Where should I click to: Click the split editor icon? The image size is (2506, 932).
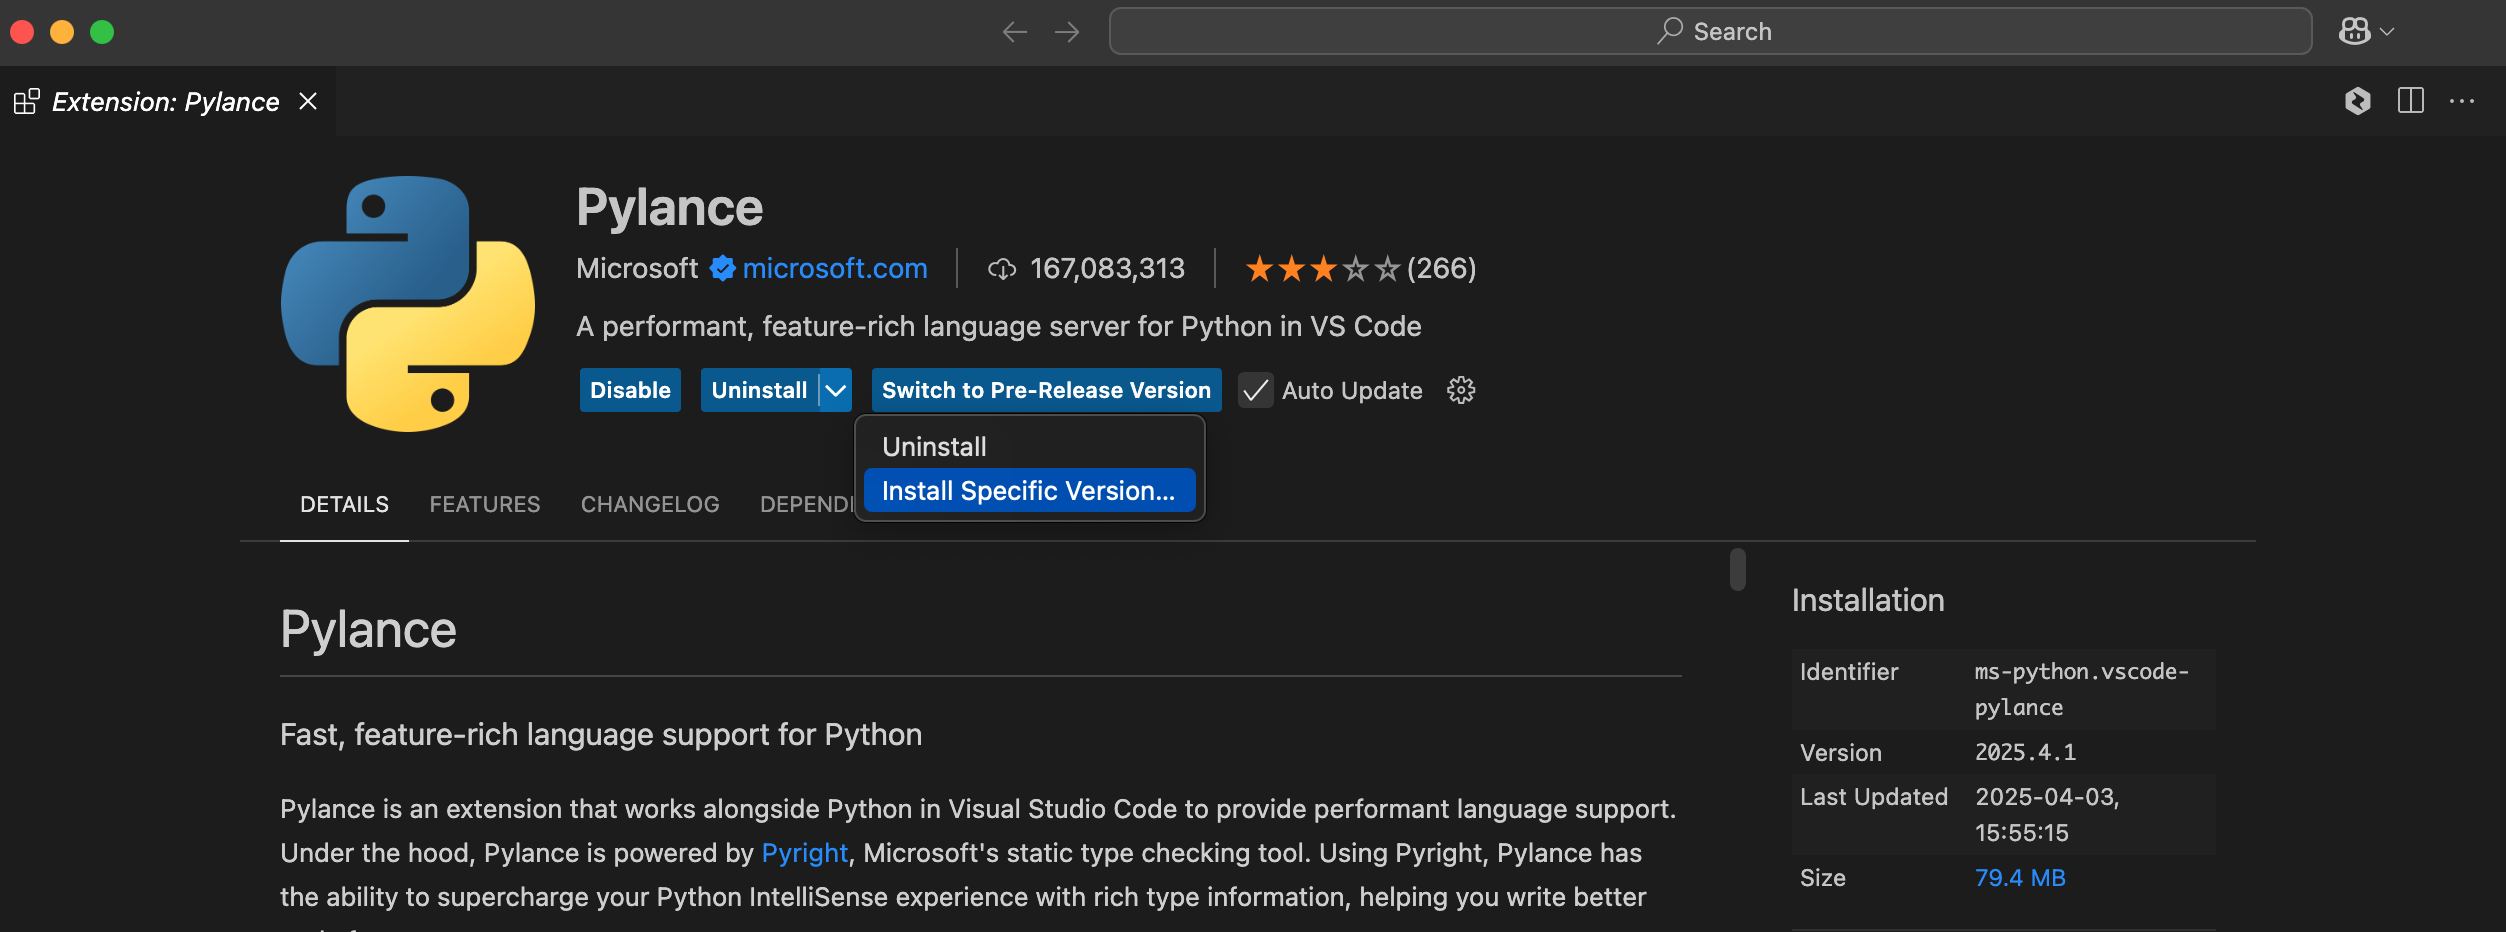coord(2410,101)
